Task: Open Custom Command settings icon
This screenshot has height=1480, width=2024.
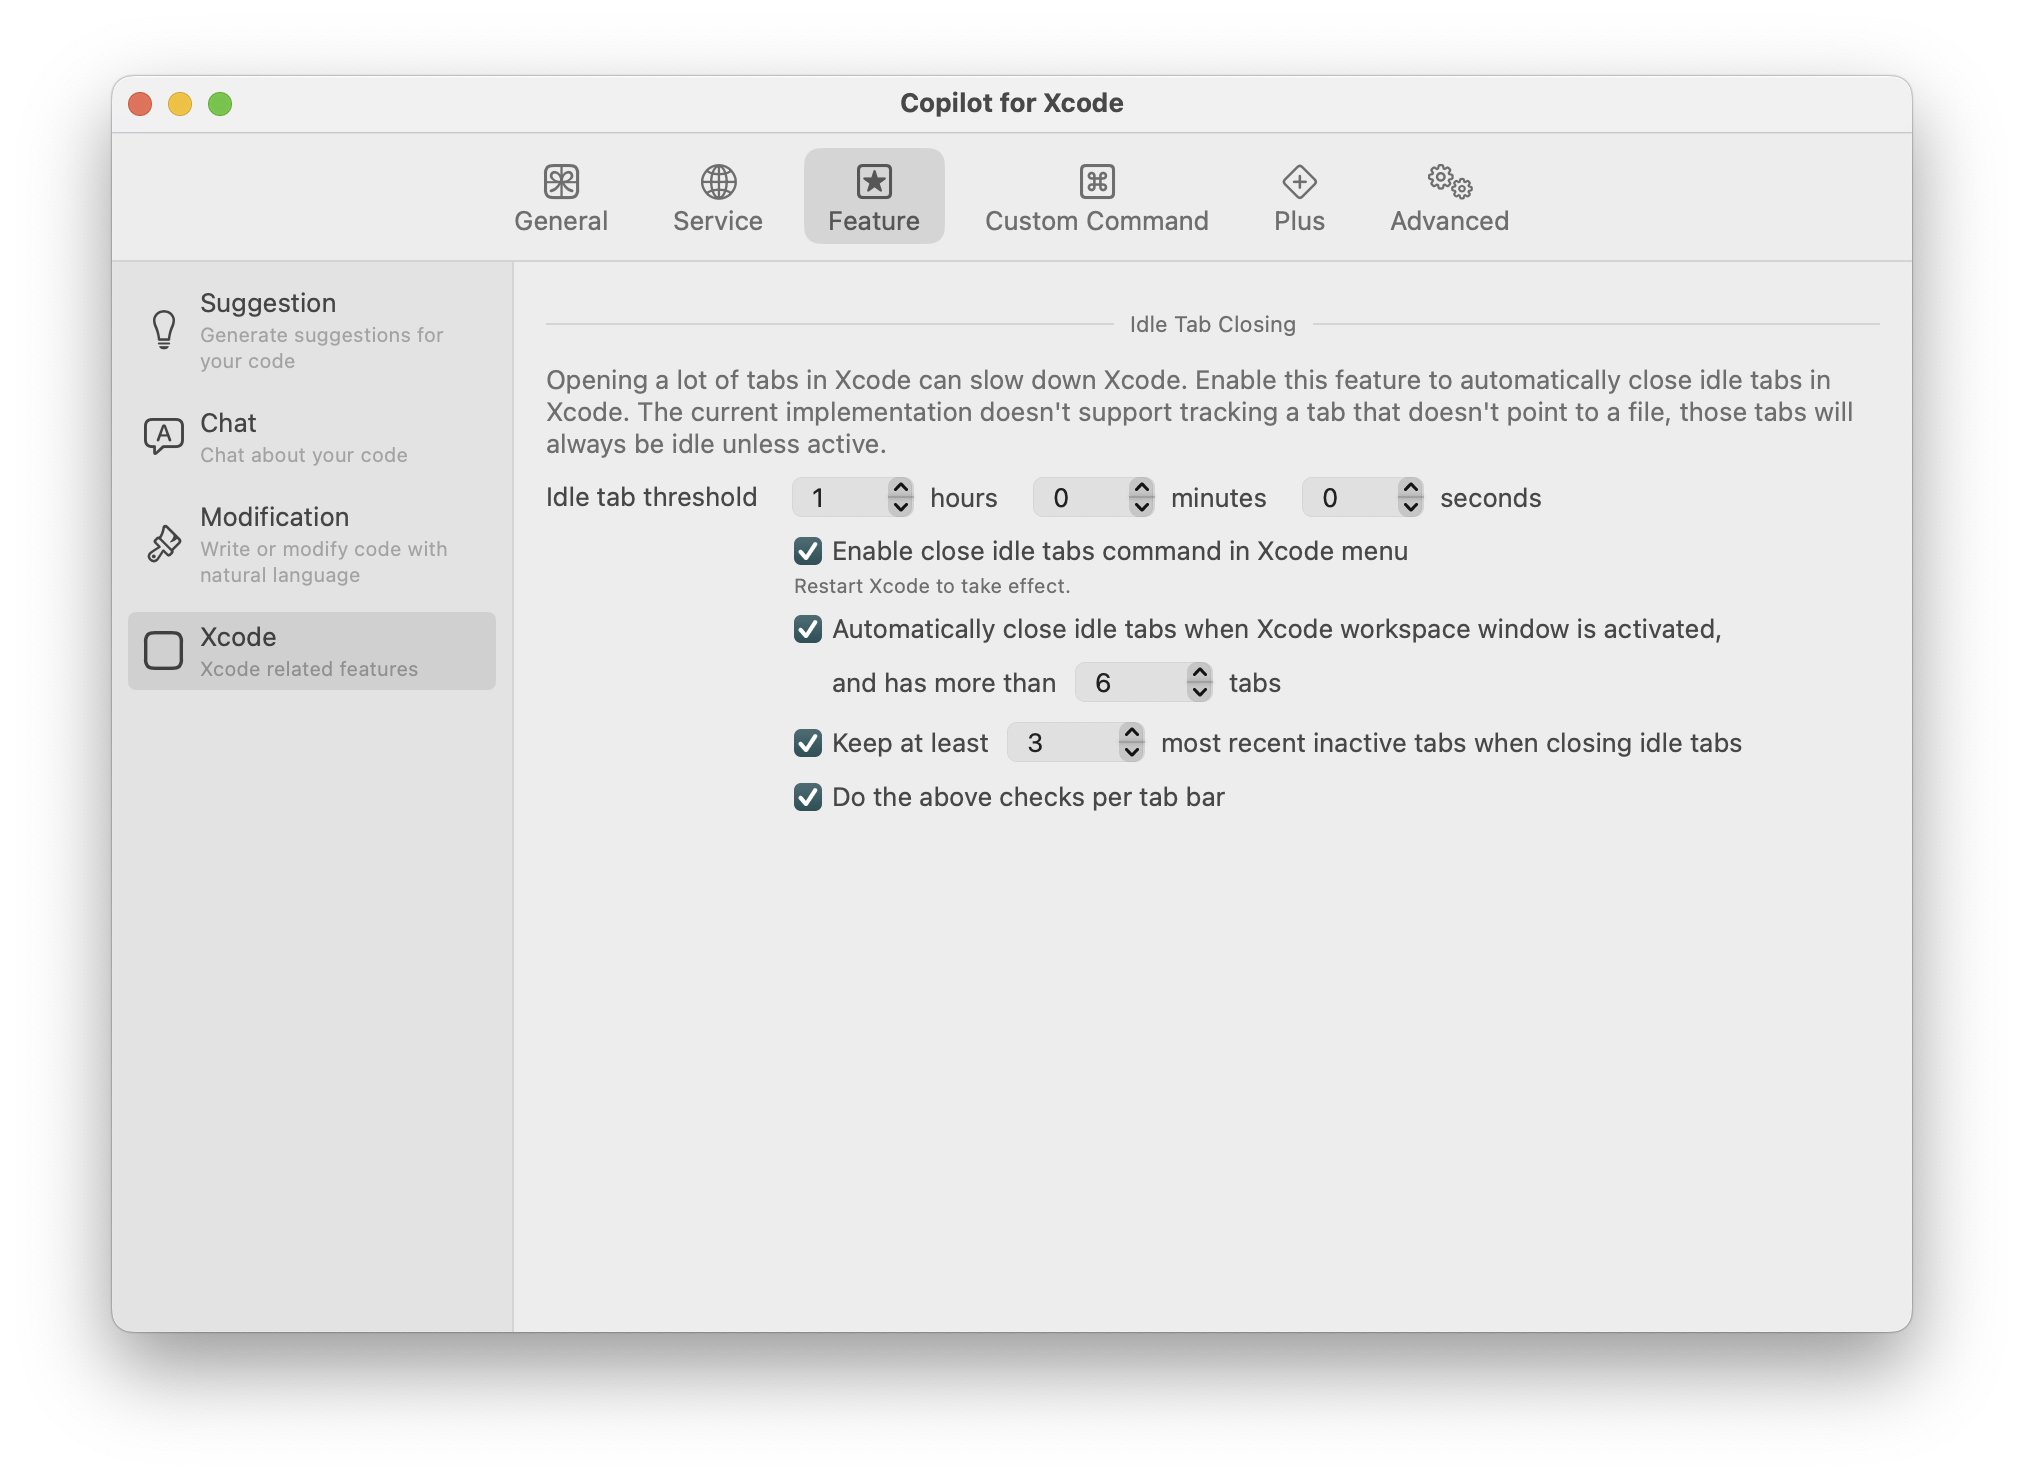Action: (x=1096, y=183)
